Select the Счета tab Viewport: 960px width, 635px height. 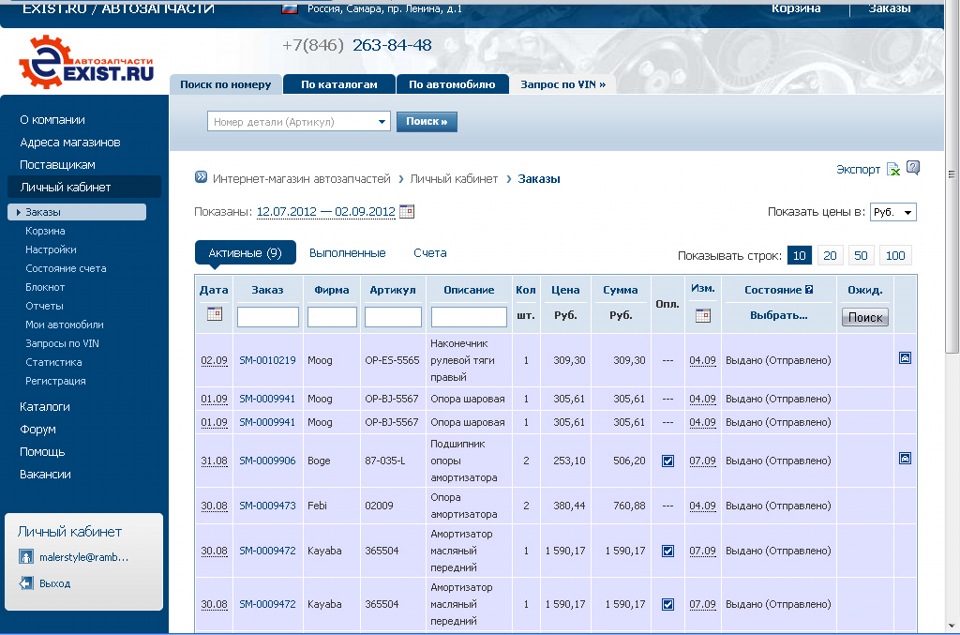(x=430, y=253)
